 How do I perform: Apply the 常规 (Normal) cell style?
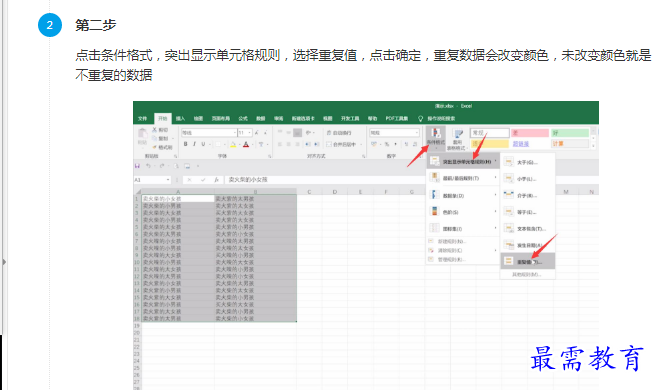coord(489,133)
